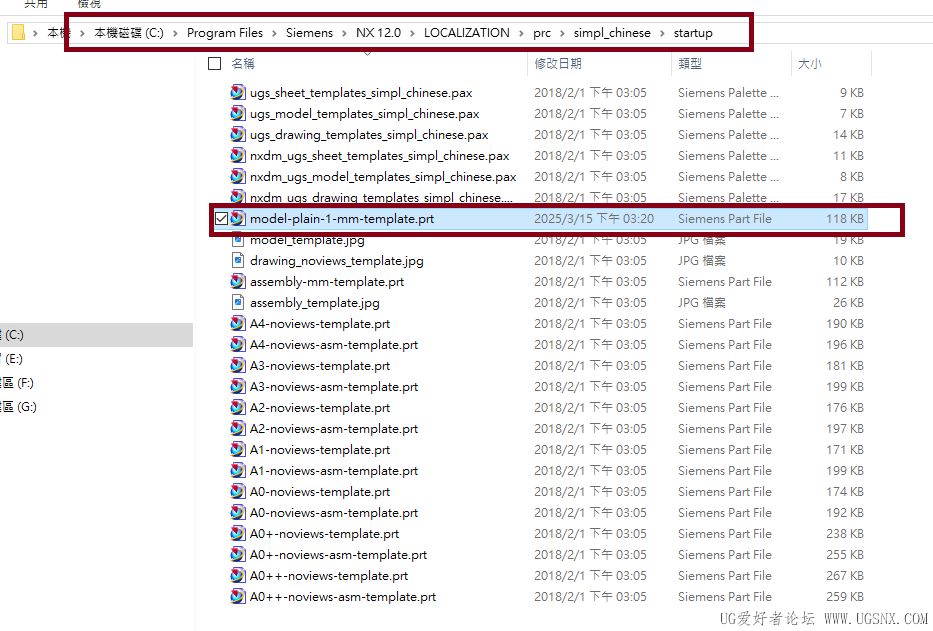Click the A0++-noviews-template.prt file icon
The image size is (933, 631).
coord(237,576)
